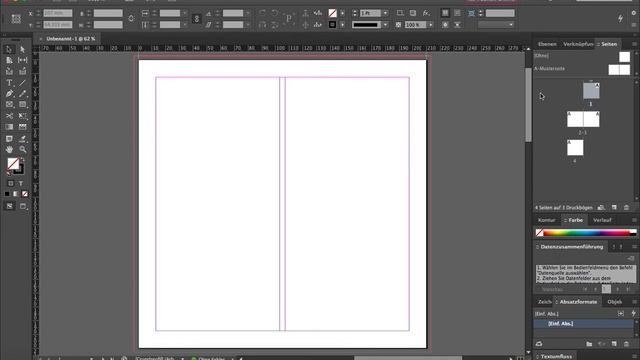Viewport: 640px width, 360px height.
Task: Apply Color button in the toolbox
Action: point(7,194)
